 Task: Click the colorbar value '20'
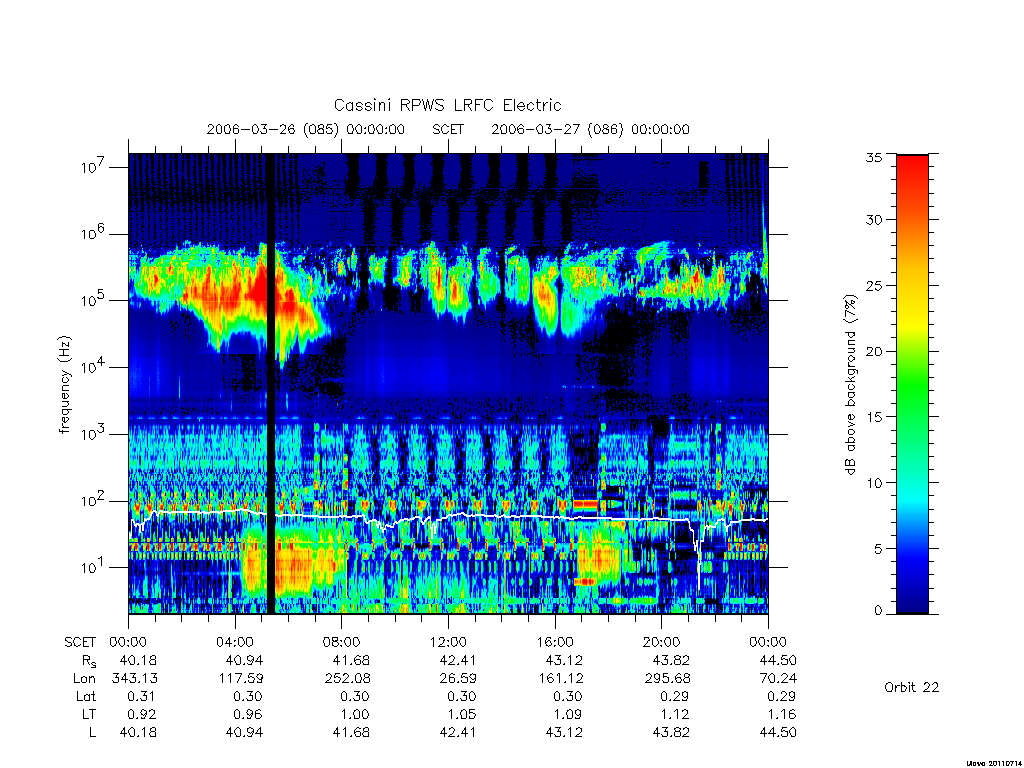pos(873,351)
